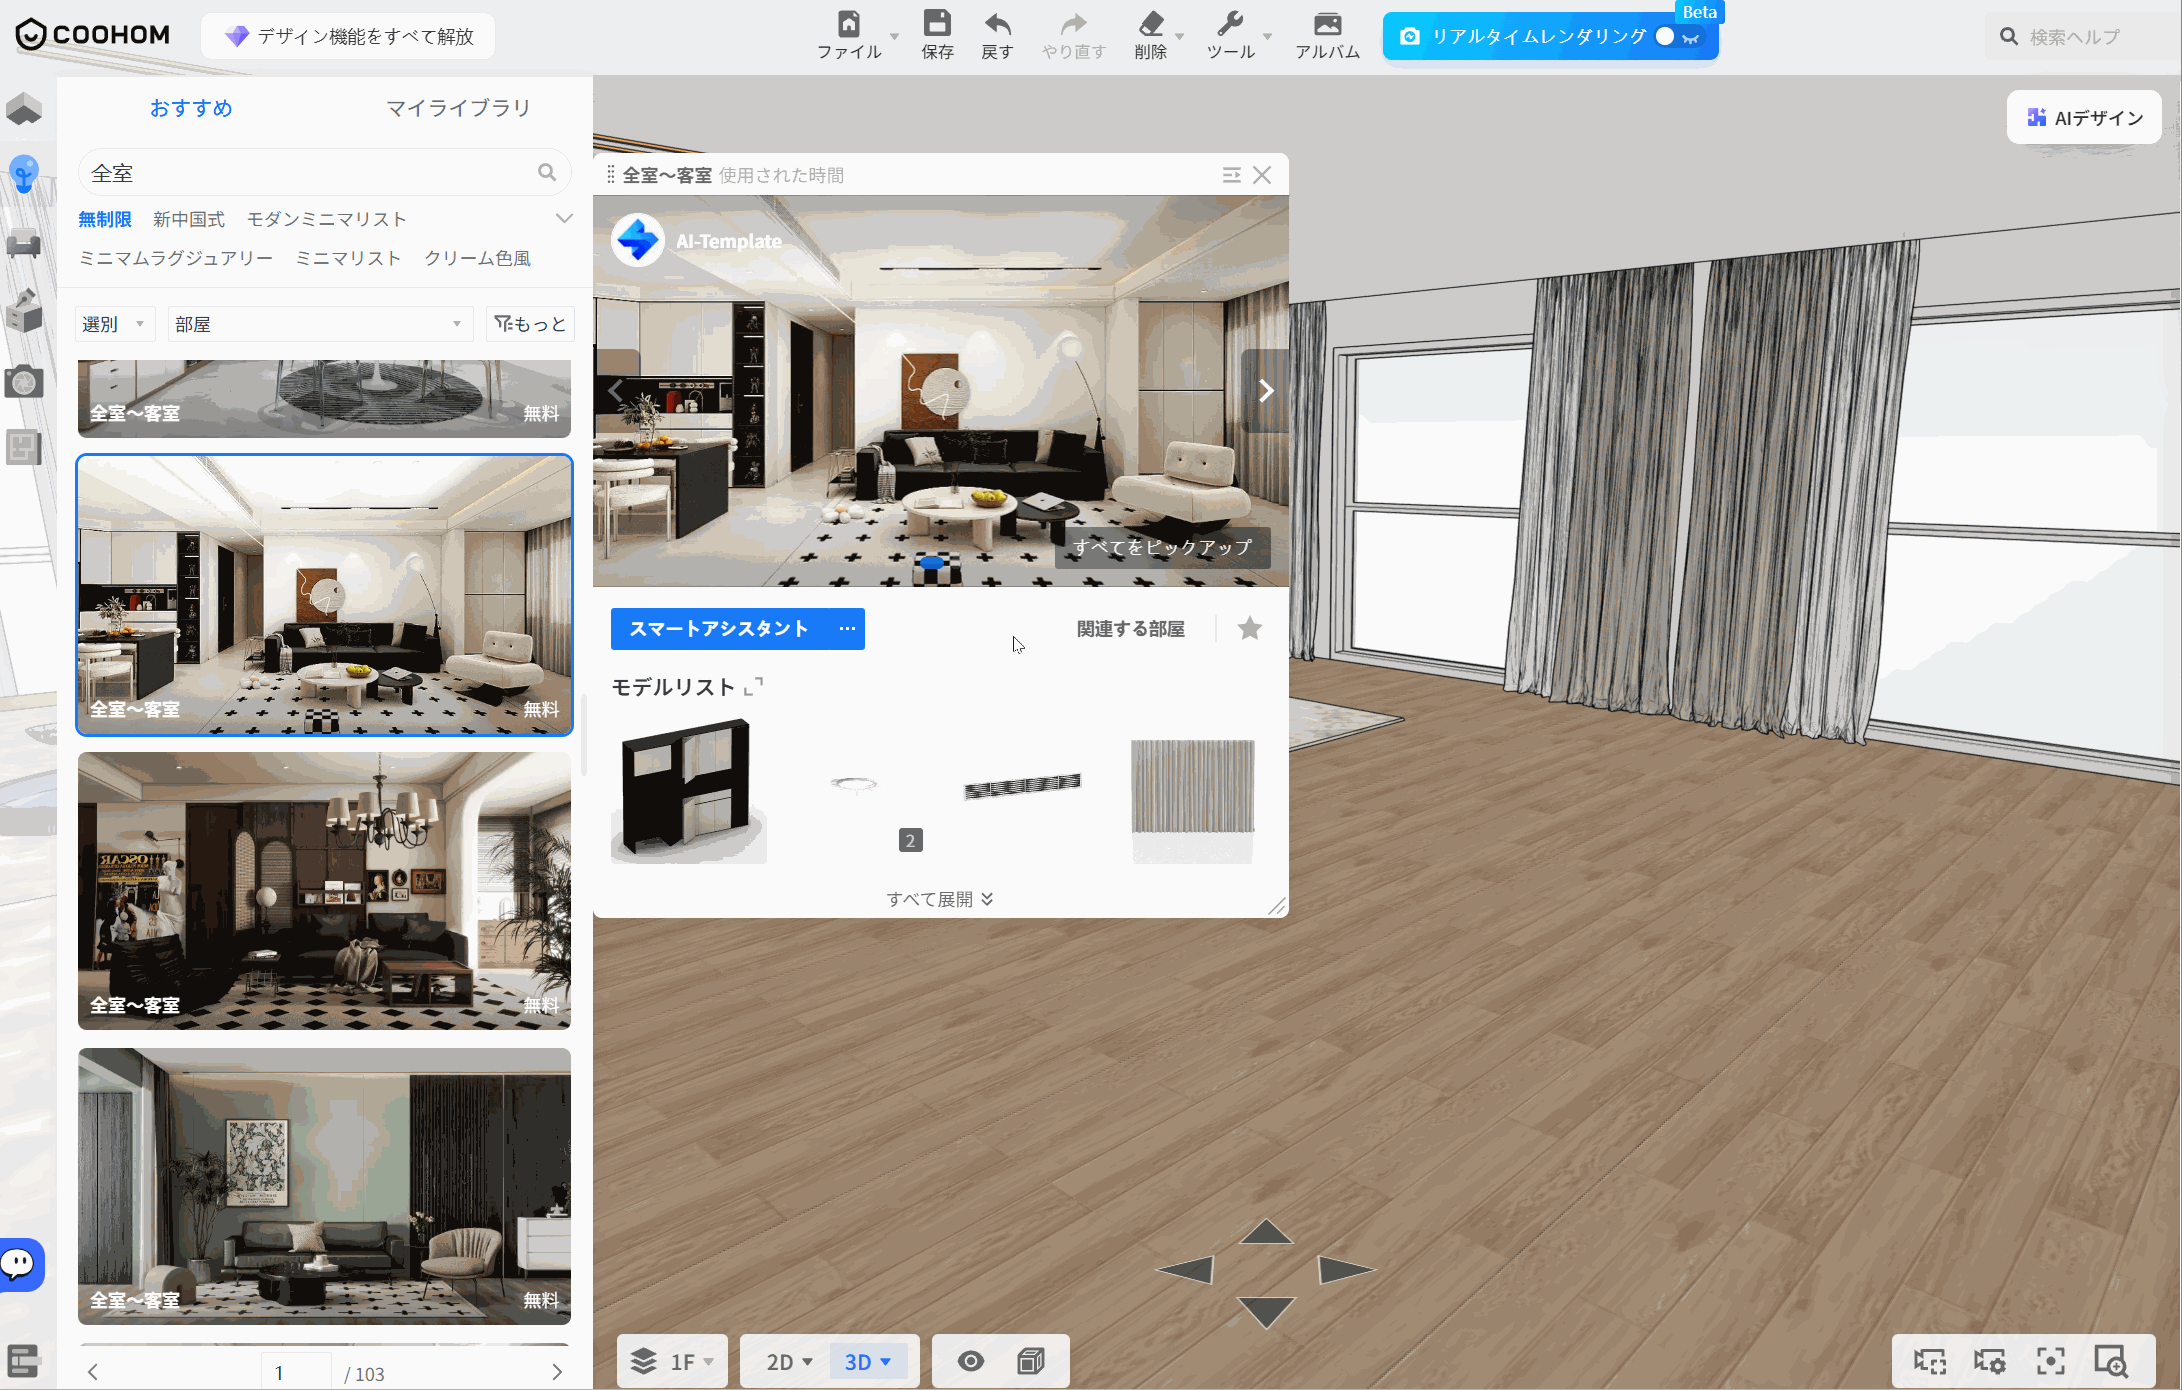The image size is (2182, 1390).
Task: Select the lightbulb inspiration icon in sidebar
Action: [24, 175]
